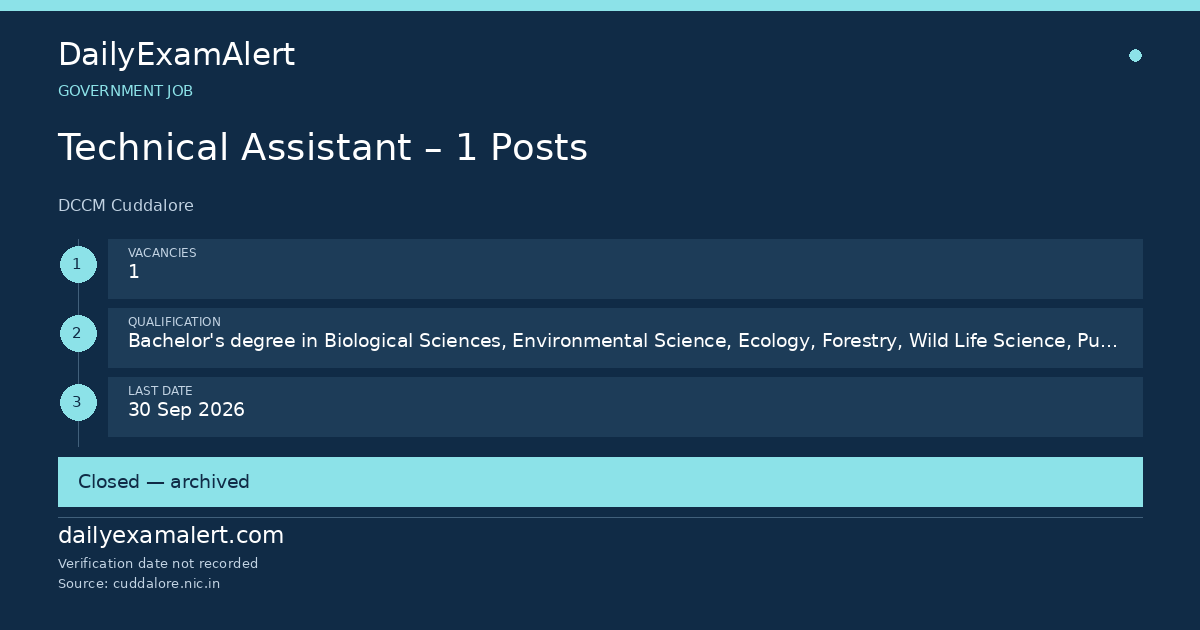The width and height of the screenshot is (1200, 630).
Task: Click the vacancies value 1
Action: 134,272
